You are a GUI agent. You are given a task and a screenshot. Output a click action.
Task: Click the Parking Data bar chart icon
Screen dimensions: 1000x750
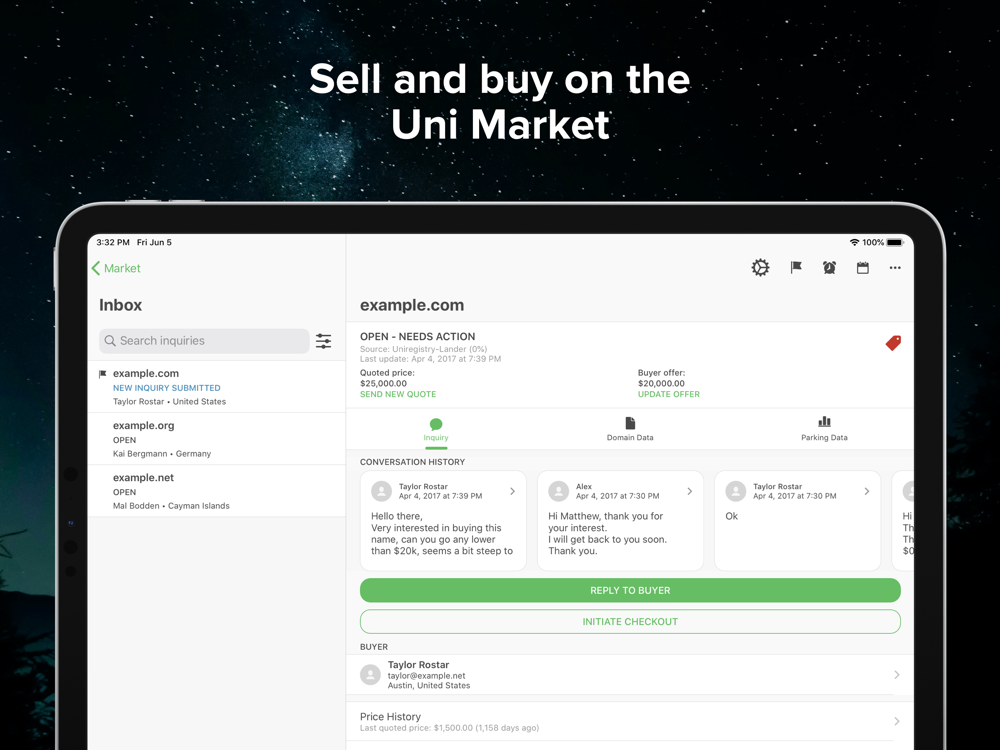(x=824, y=422)
